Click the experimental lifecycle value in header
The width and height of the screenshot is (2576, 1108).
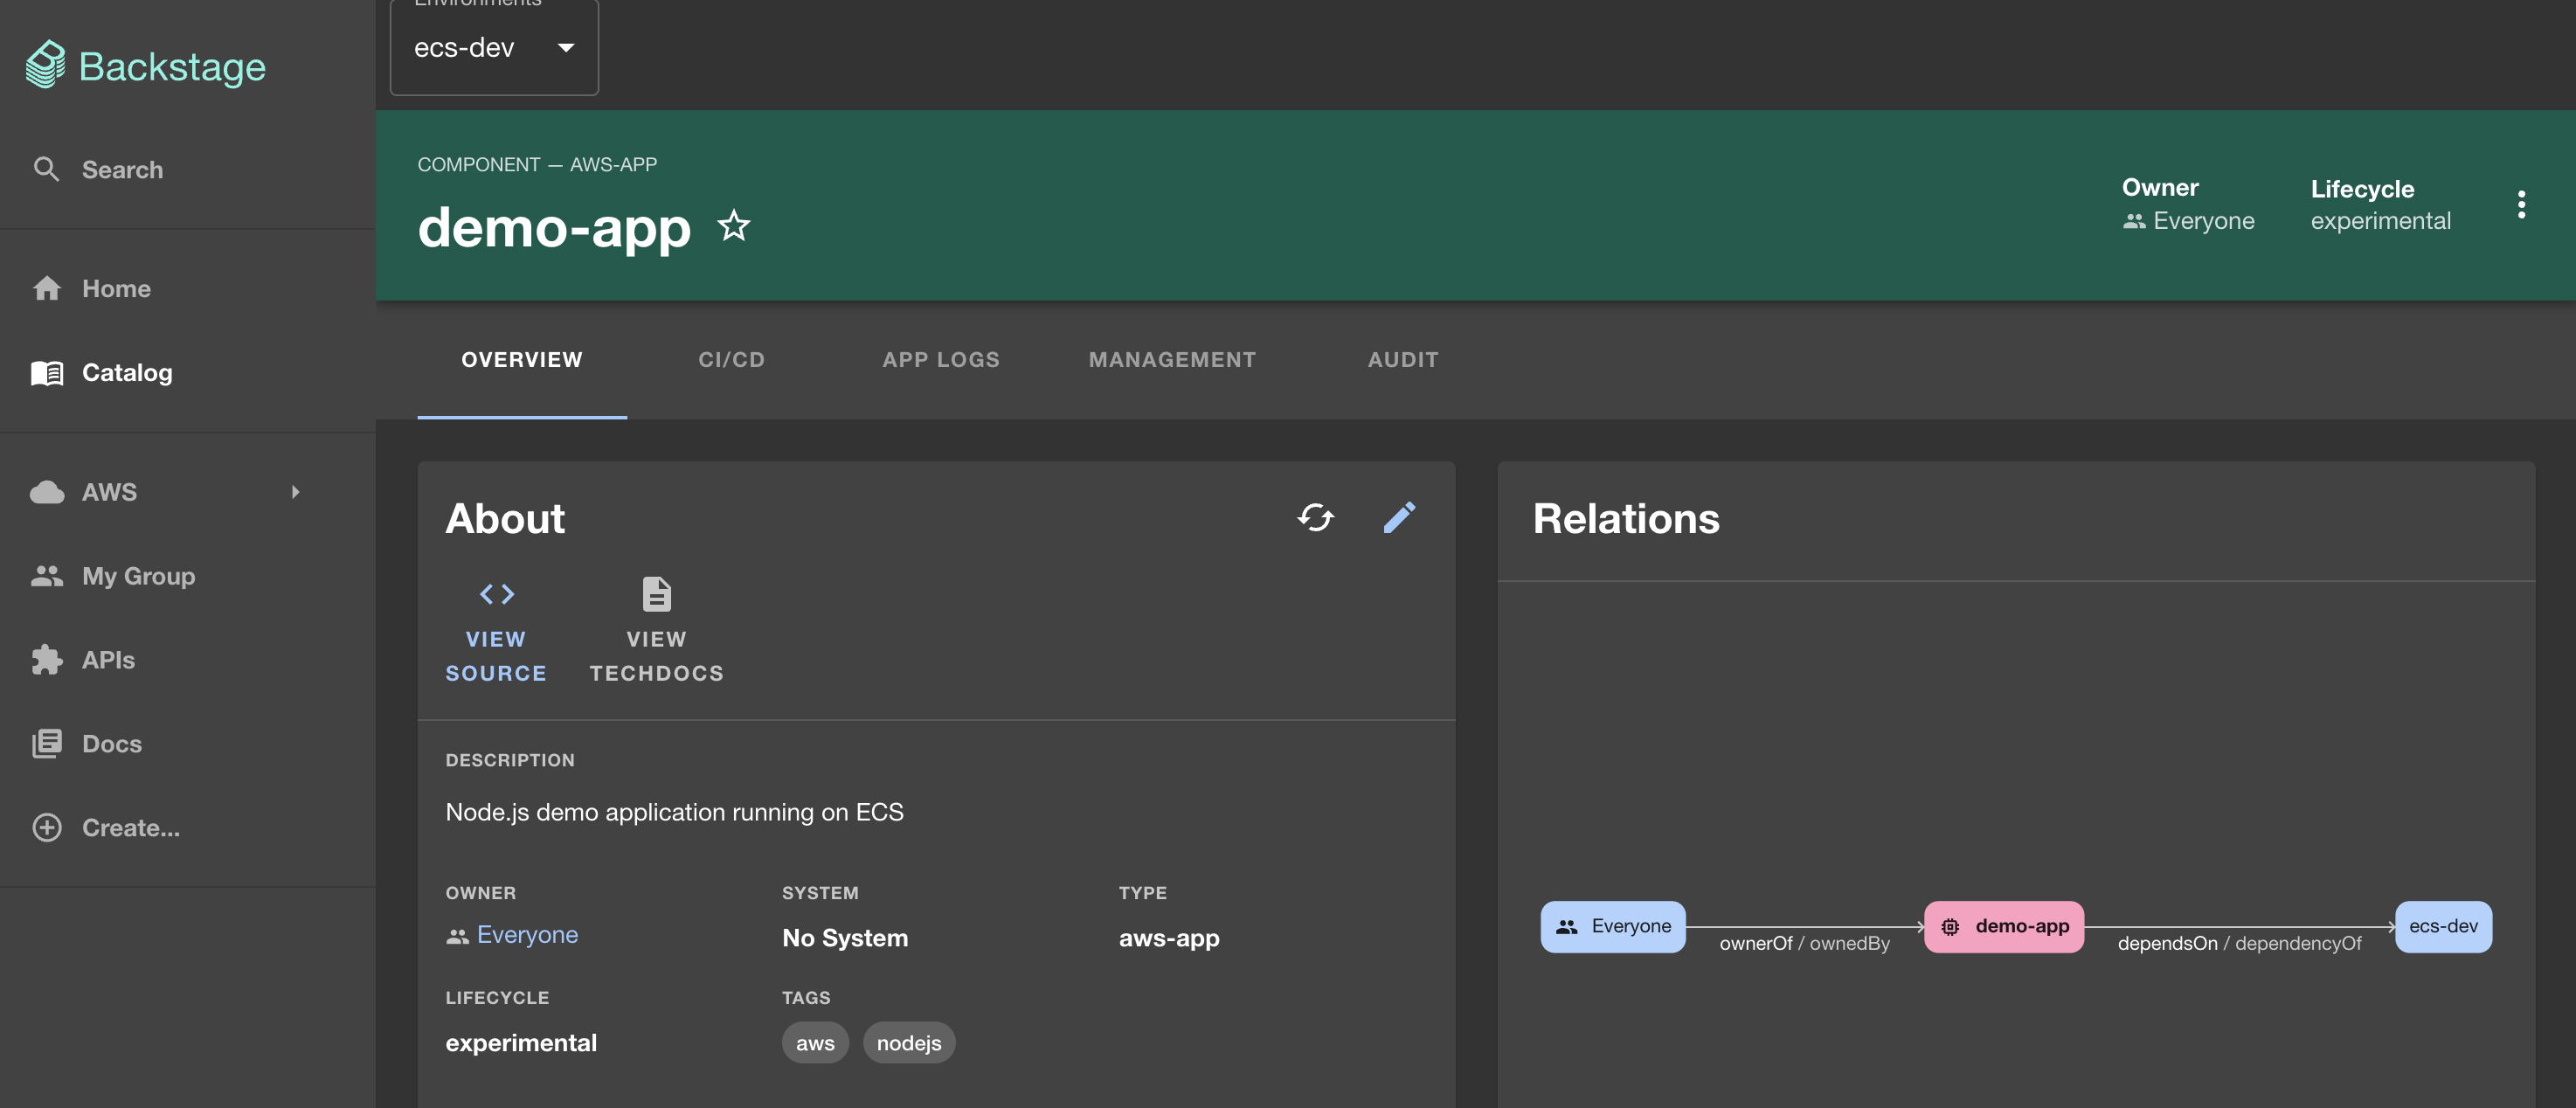[x=2380, y=221]
